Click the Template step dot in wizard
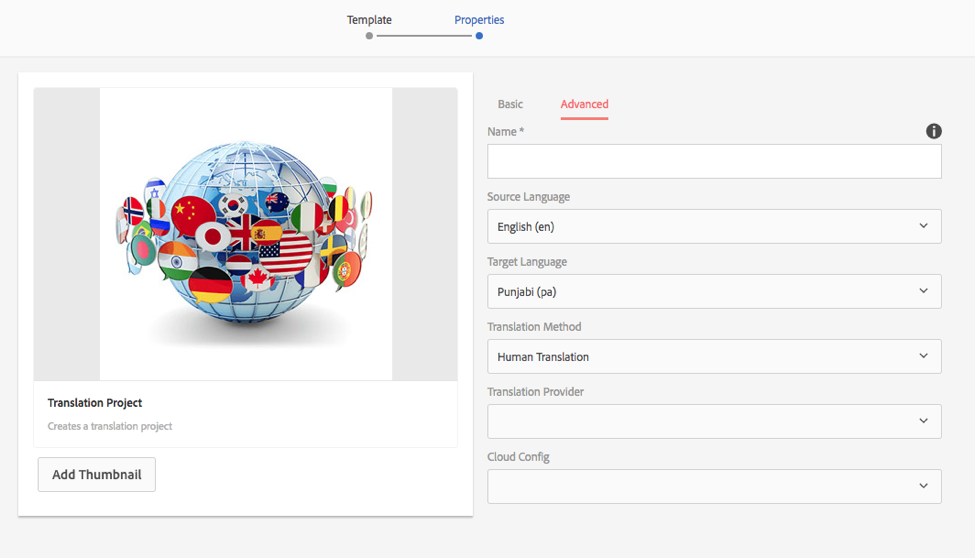This screenshot has height=558, width=975. [x=369, y=36]
